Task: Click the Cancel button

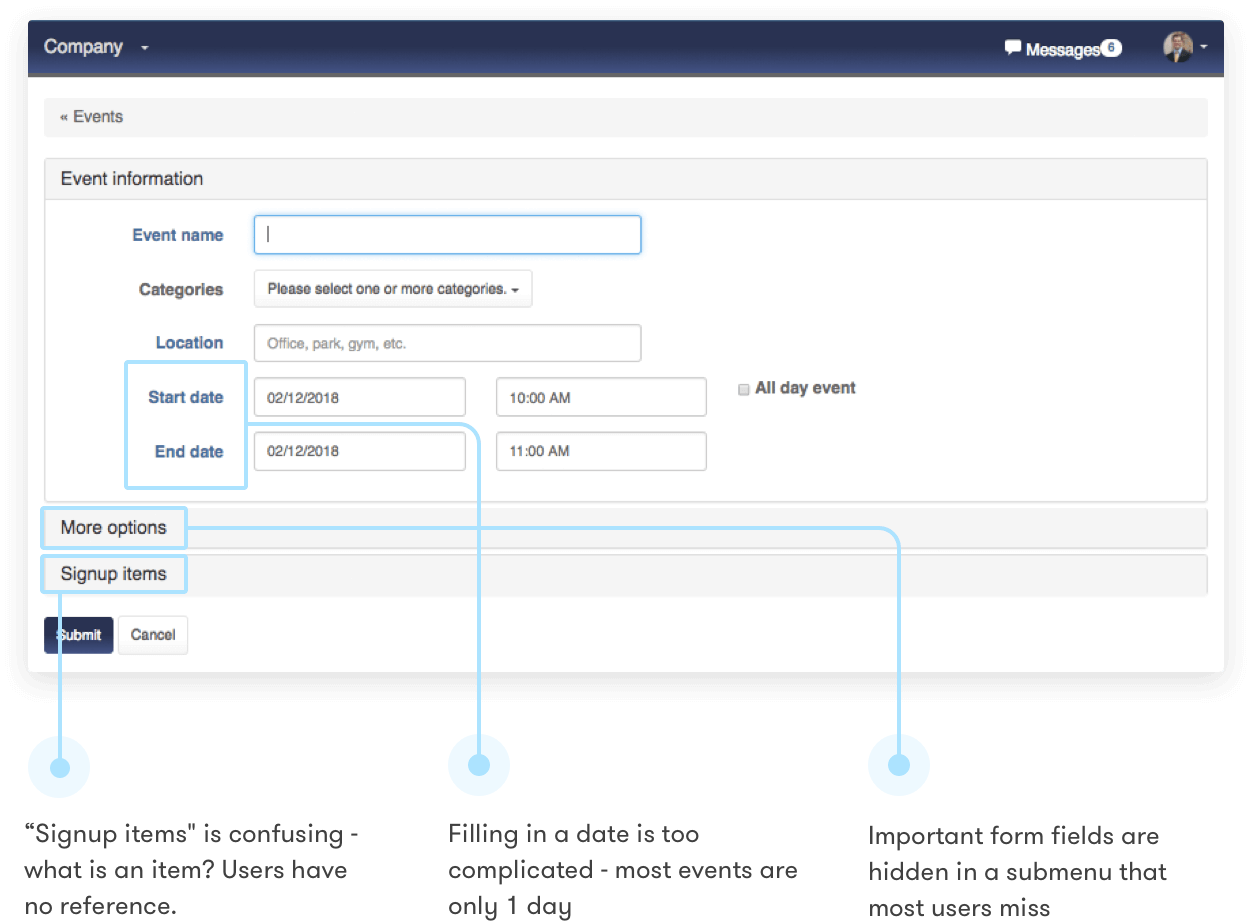Action: tap(153, 635)
